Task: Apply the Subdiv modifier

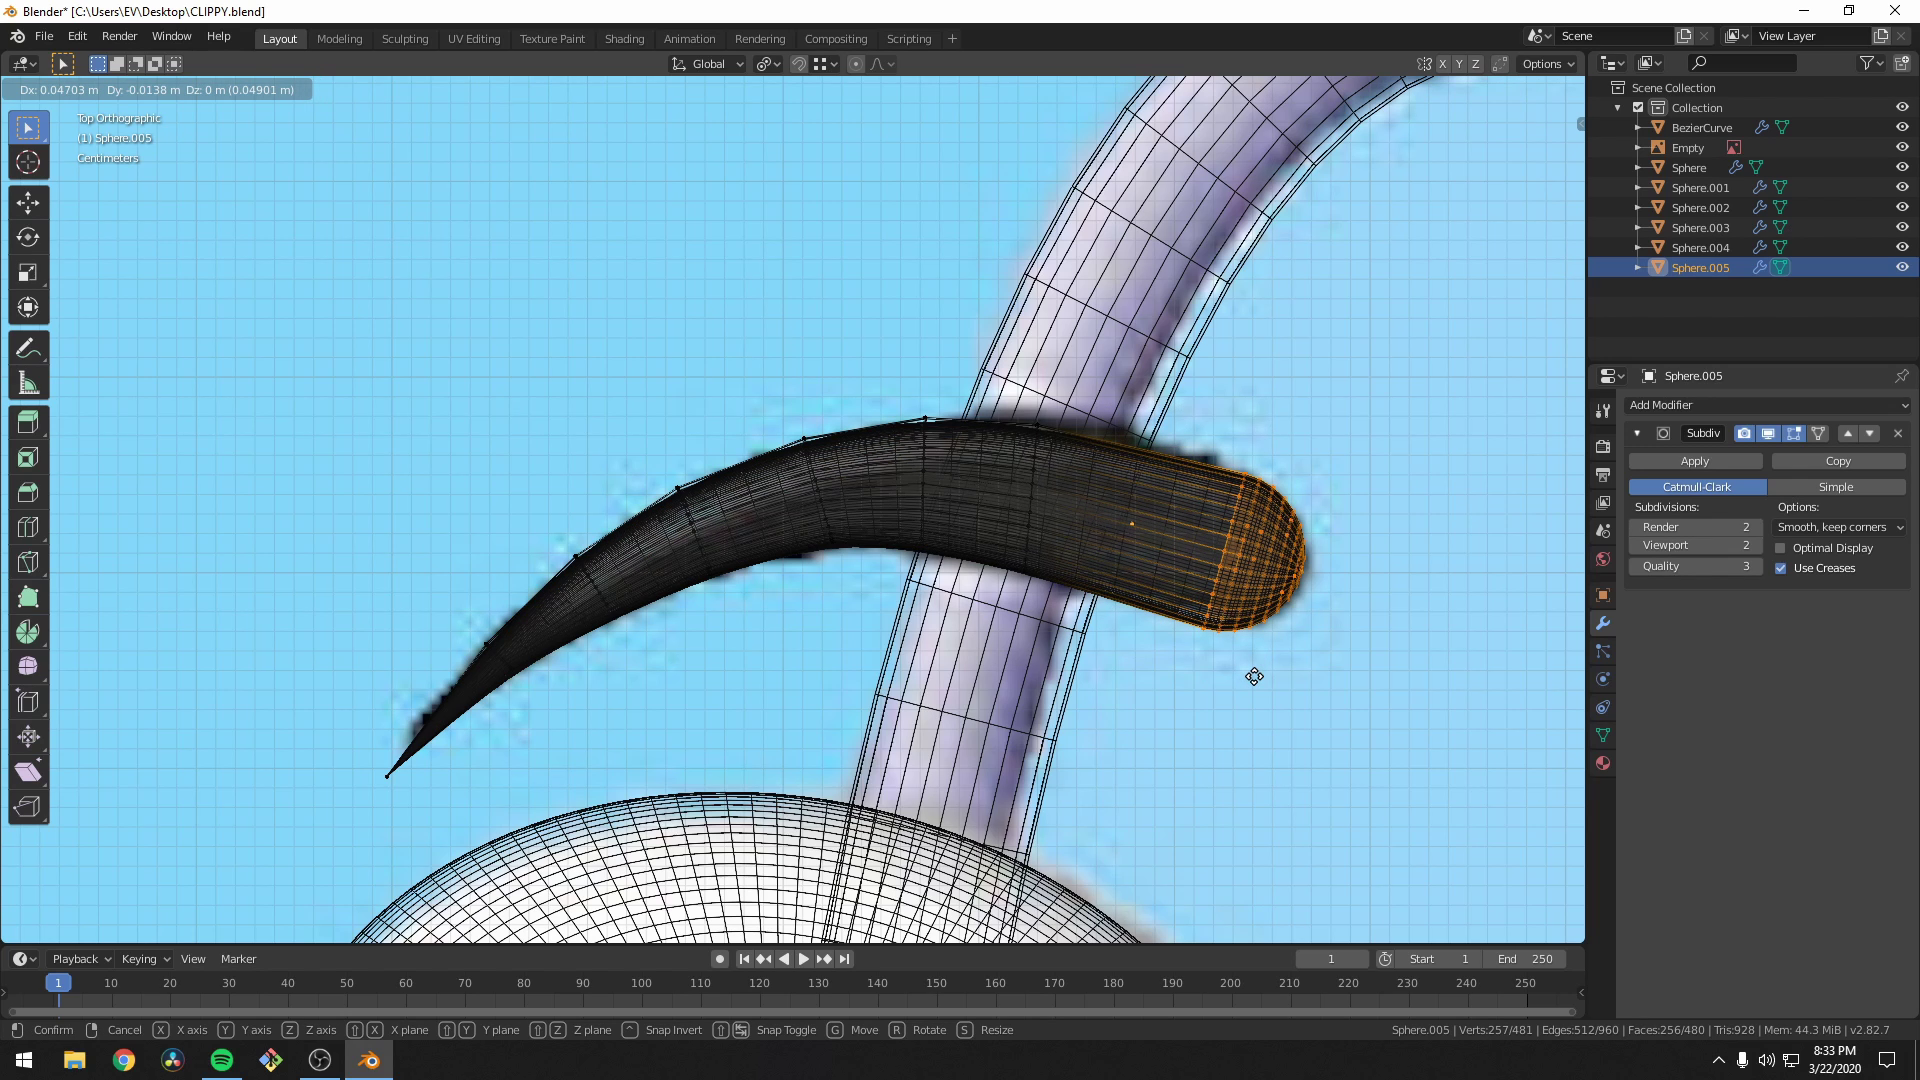Action: [1694, 461]
